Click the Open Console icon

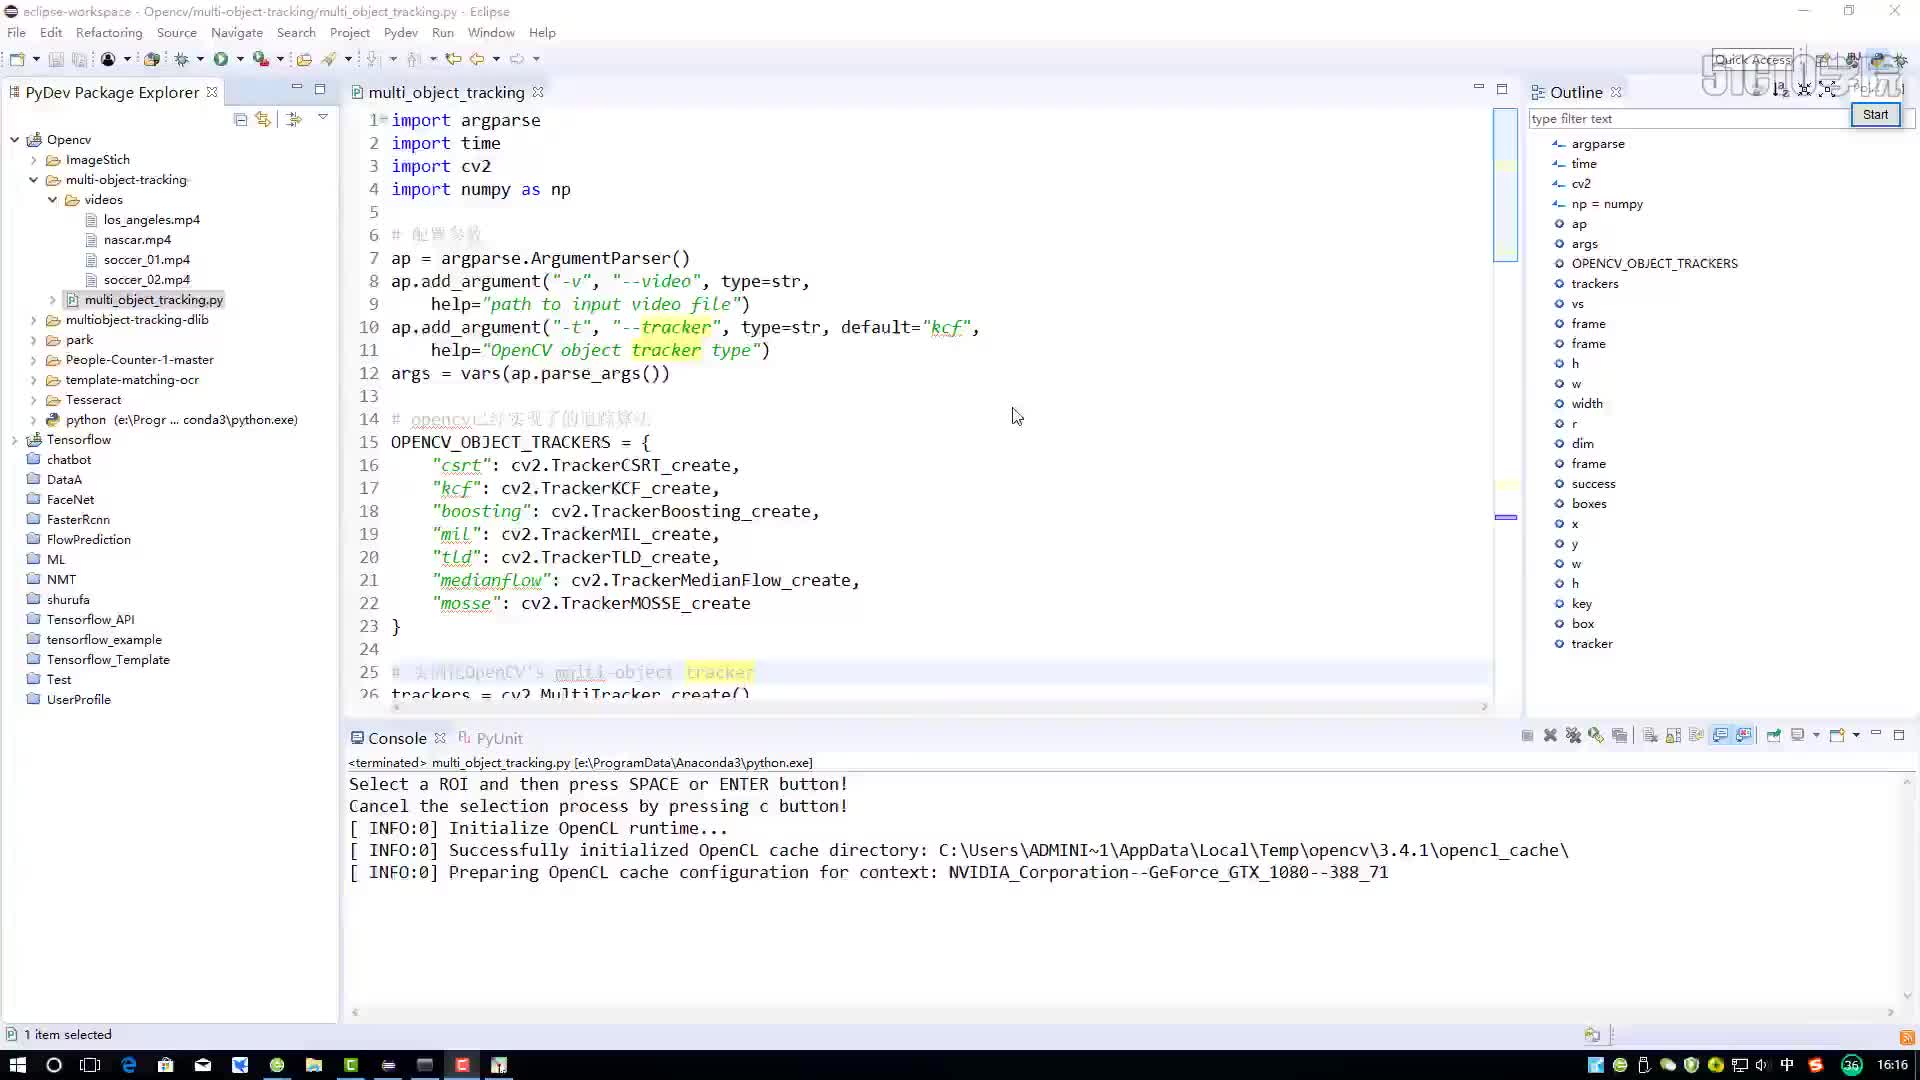[x=1837, y=735]
